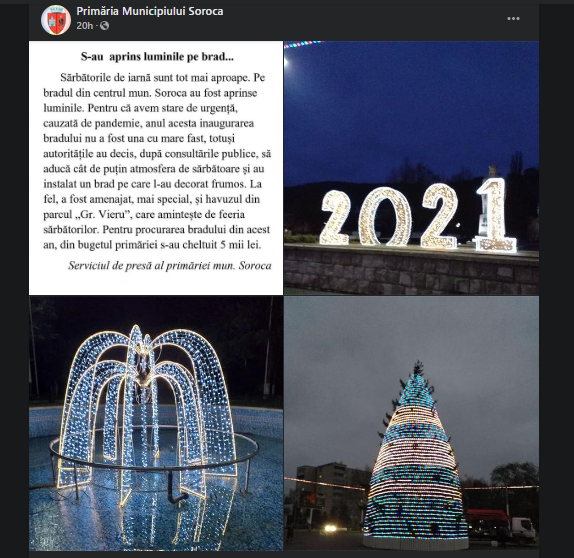Click the public globe privacy icon
This screenshot has width=574, height=558.
tap(105, 26)
